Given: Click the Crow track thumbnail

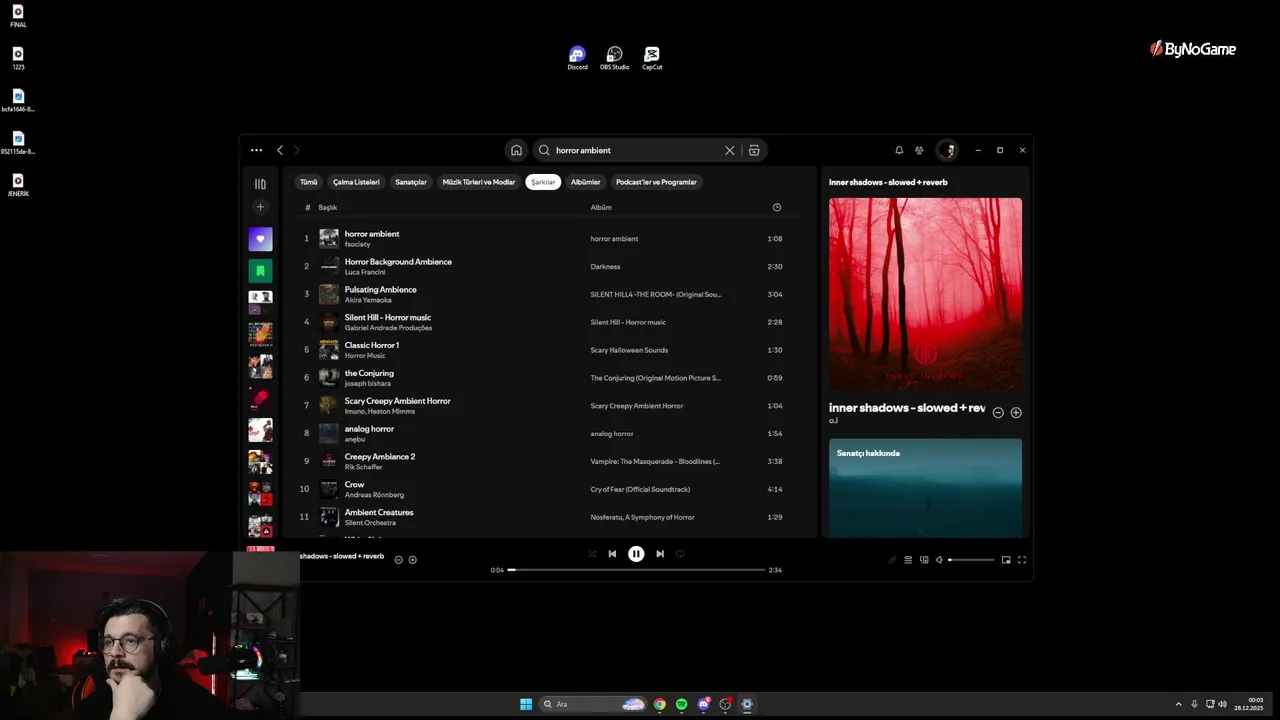Looking at the screenshot, I should [x=329, y=490].
